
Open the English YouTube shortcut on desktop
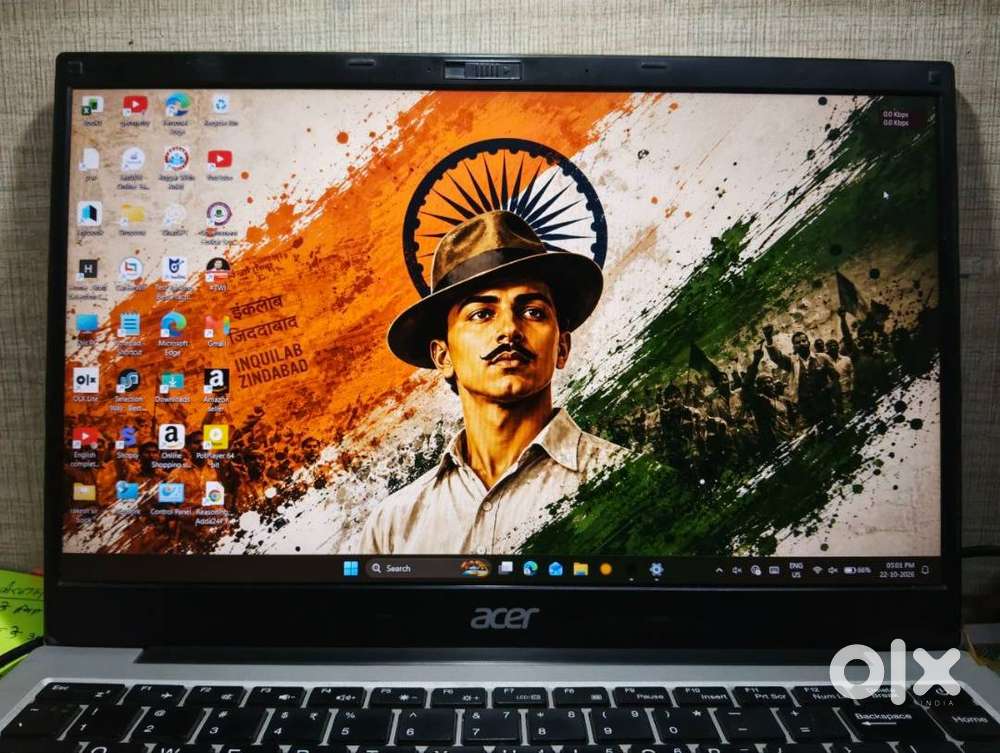click(85, 446)
